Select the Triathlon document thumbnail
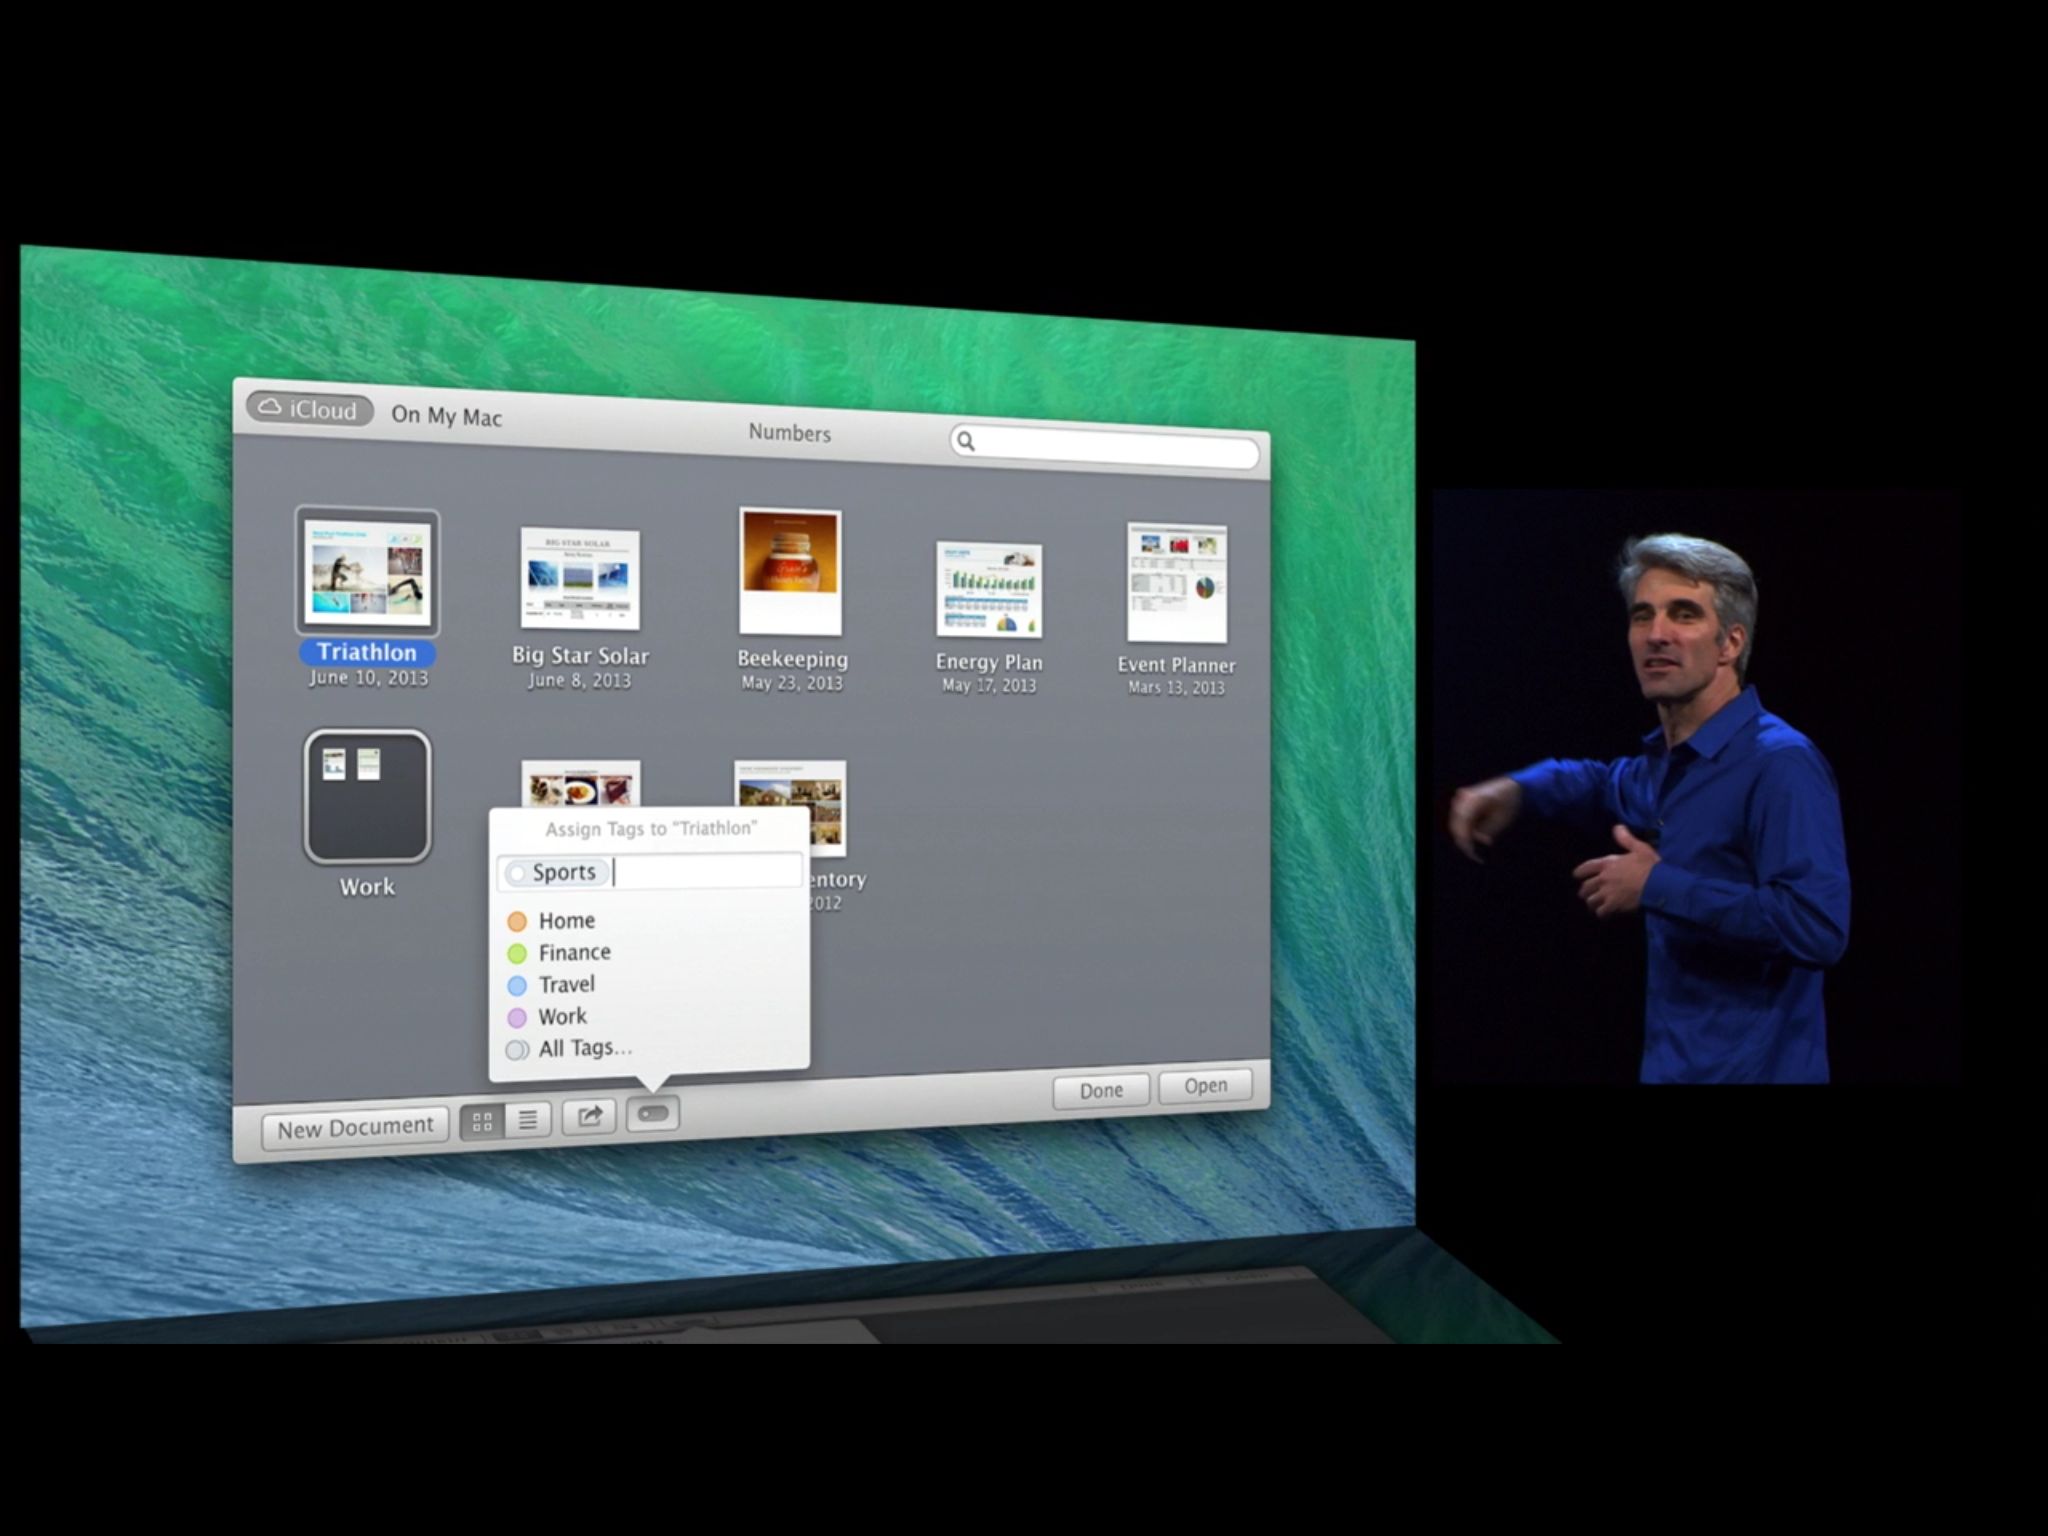 [367, 571]
